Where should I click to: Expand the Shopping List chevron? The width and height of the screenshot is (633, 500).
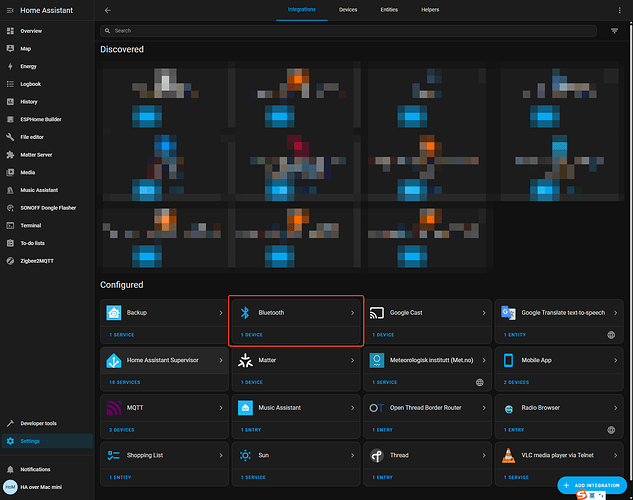(x=221, y=455)
